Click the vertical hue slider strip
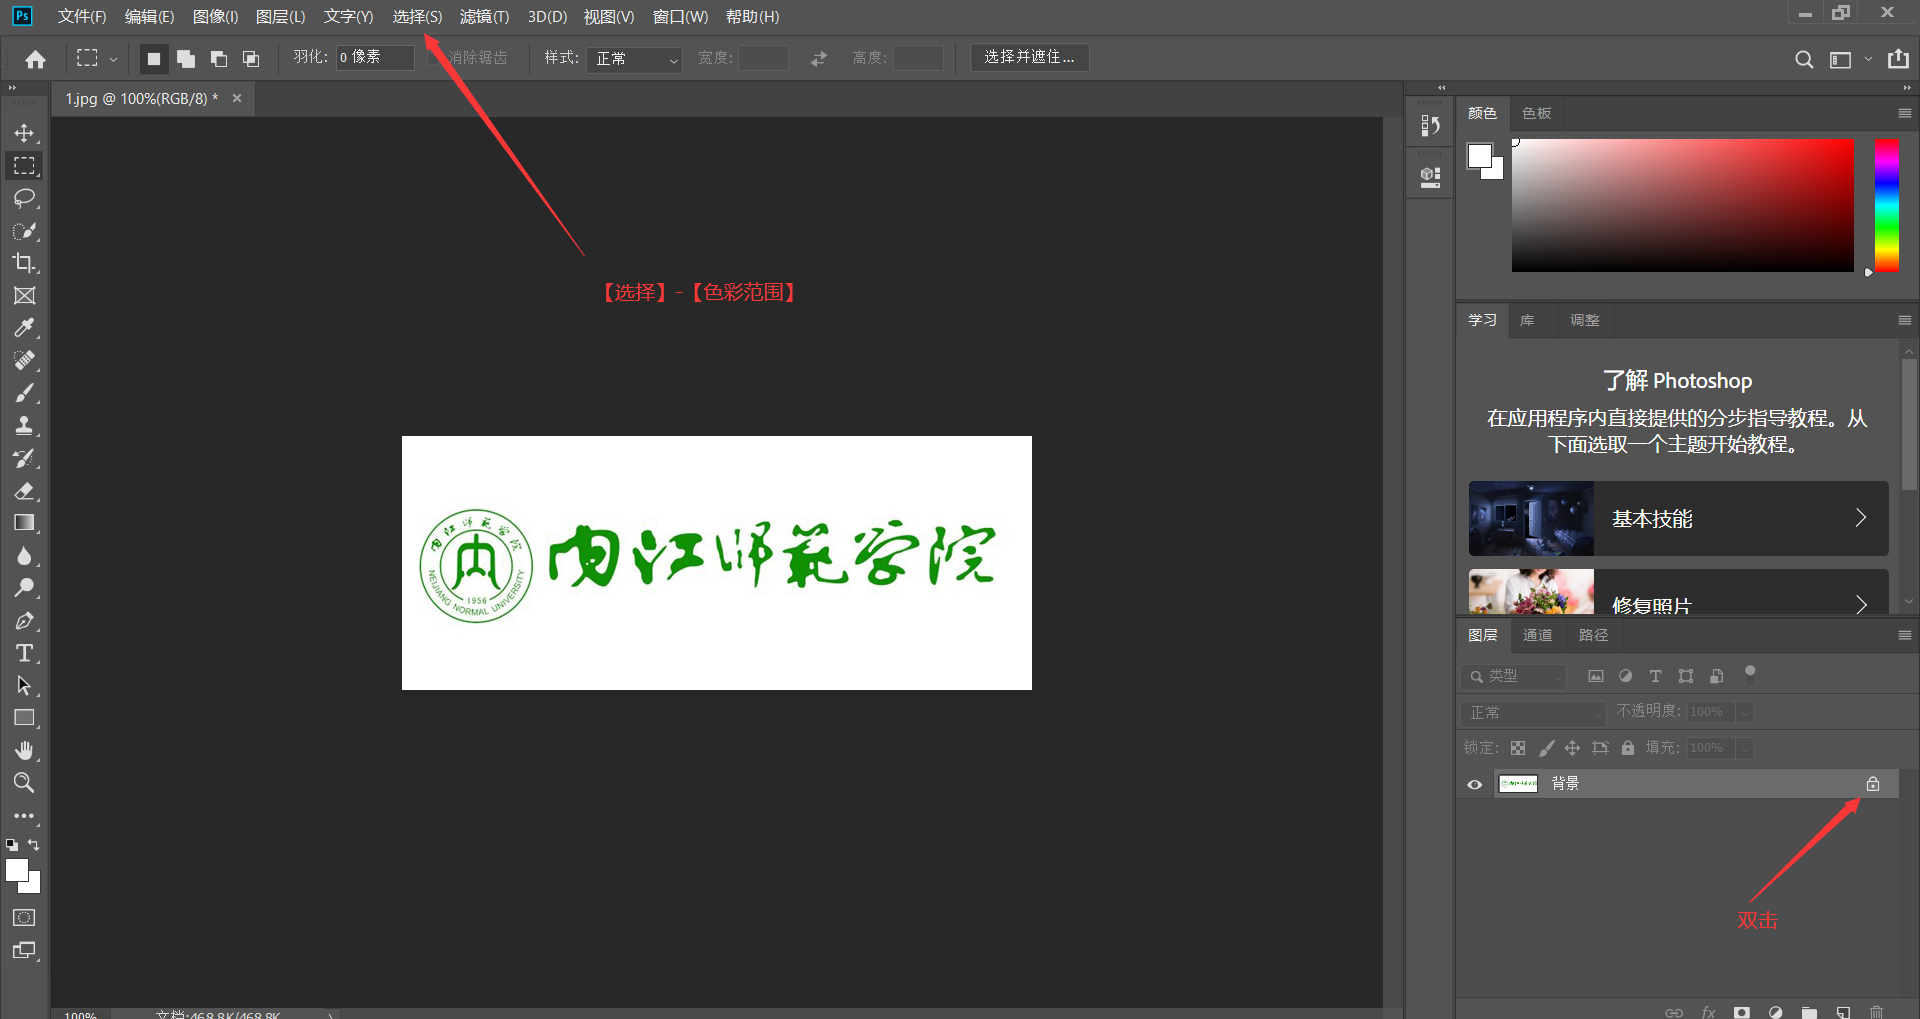This screenshot has width=1920, height=1019. click(x=1887, y=206)
